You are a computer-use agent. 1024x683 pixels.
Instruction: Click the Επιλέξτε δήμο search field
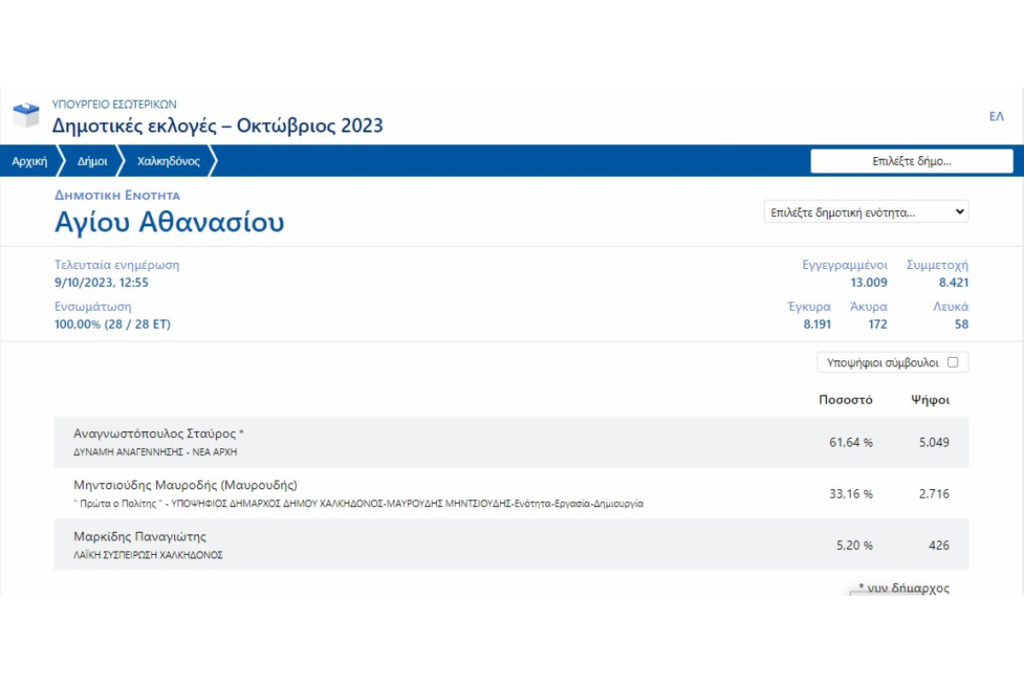pyautogui.click(x=911, y=161)
